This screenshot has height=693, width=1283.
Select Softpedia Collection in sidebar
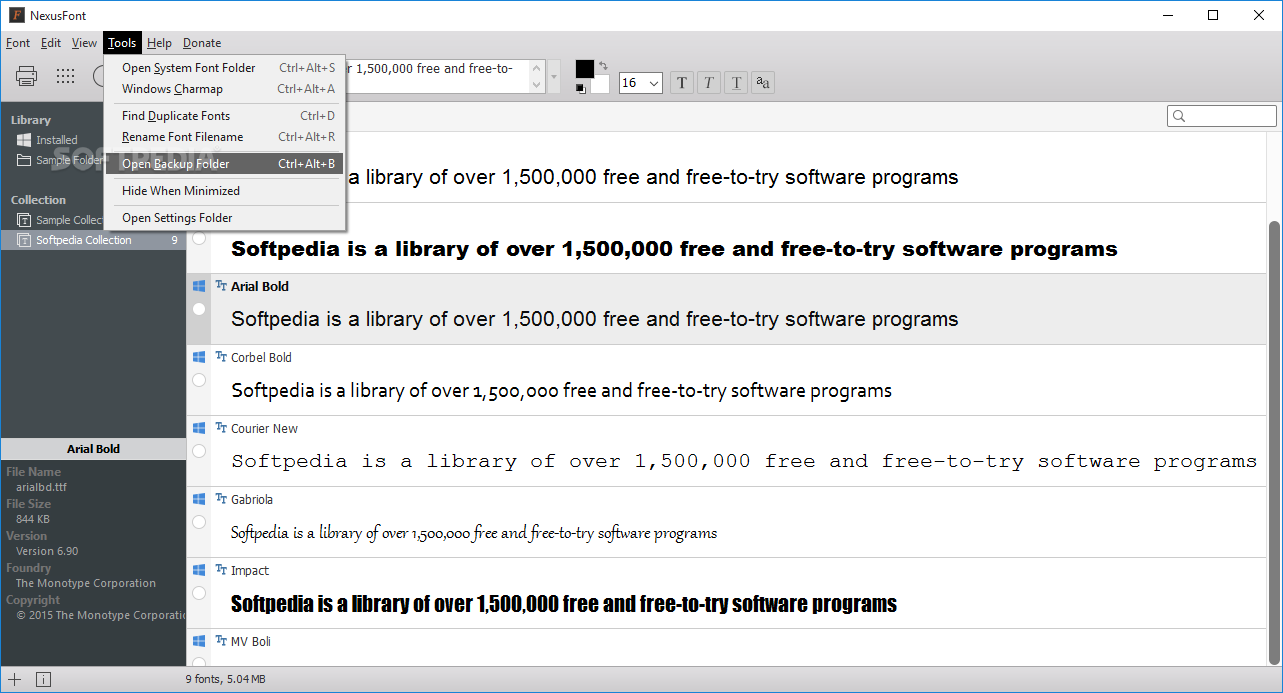(x=93, y=240)
